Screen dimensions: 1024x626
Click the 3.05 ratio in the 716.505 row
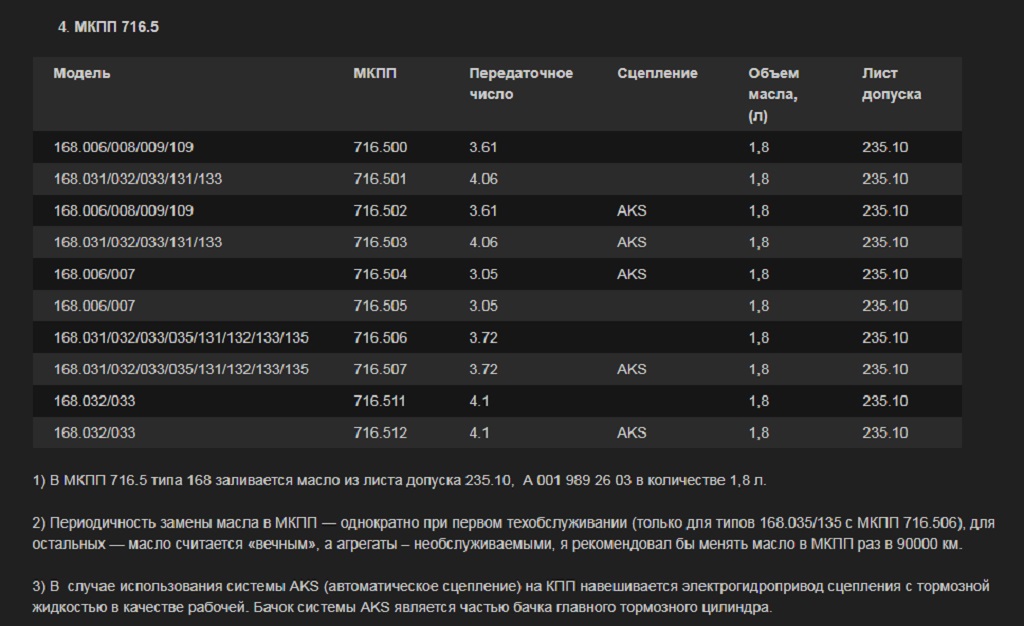483,306
